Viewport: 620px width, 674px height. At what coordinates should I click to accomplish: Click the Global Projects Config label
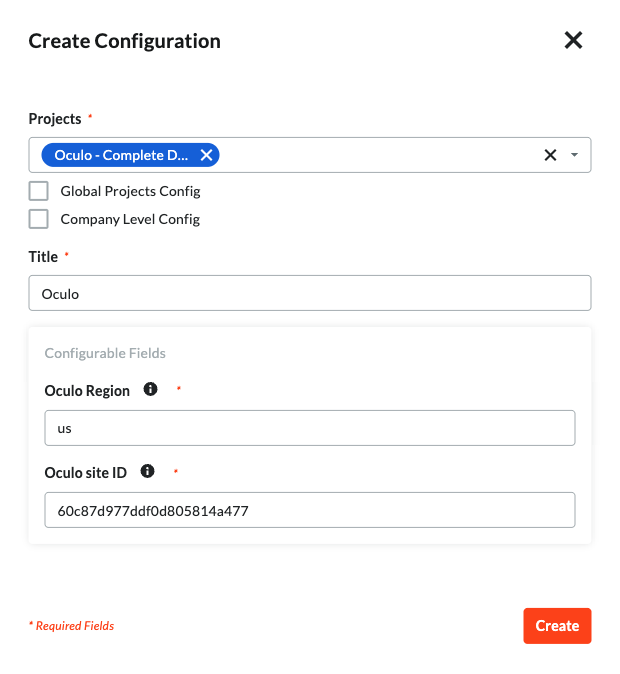(x=130, y=191)
